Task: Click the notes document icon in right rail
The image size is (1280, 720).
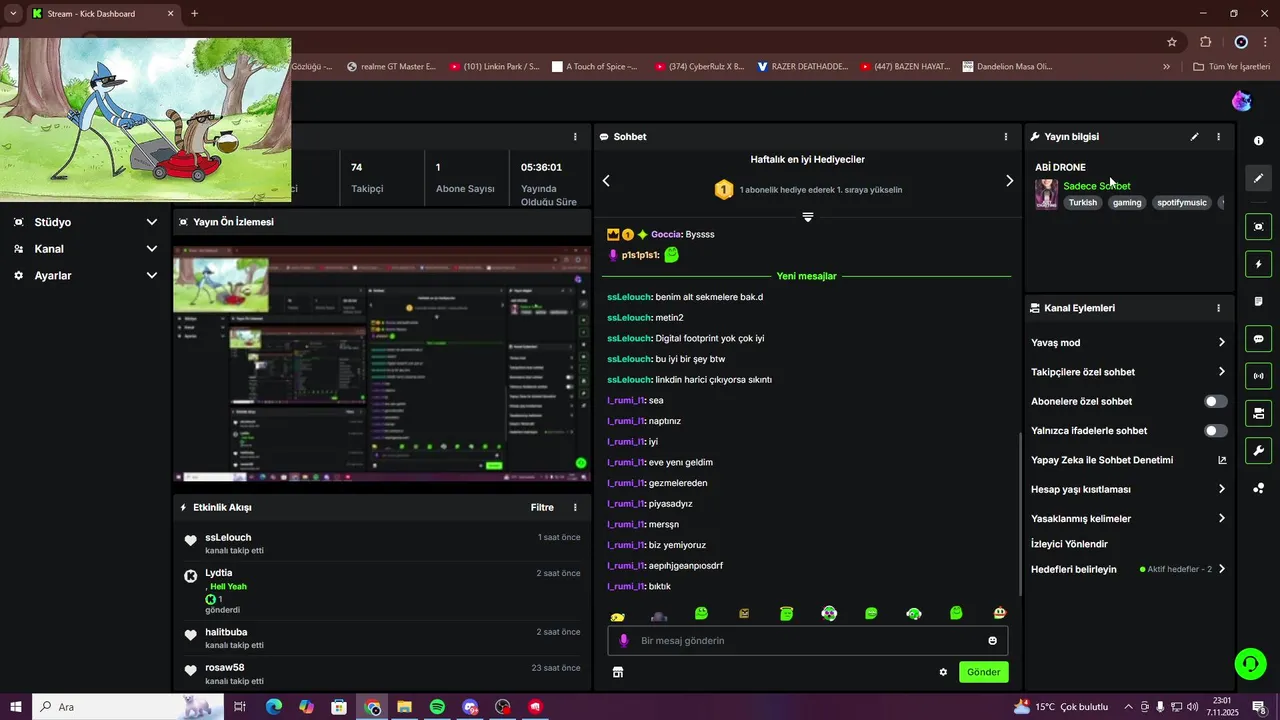Action: pos(1258,301)
